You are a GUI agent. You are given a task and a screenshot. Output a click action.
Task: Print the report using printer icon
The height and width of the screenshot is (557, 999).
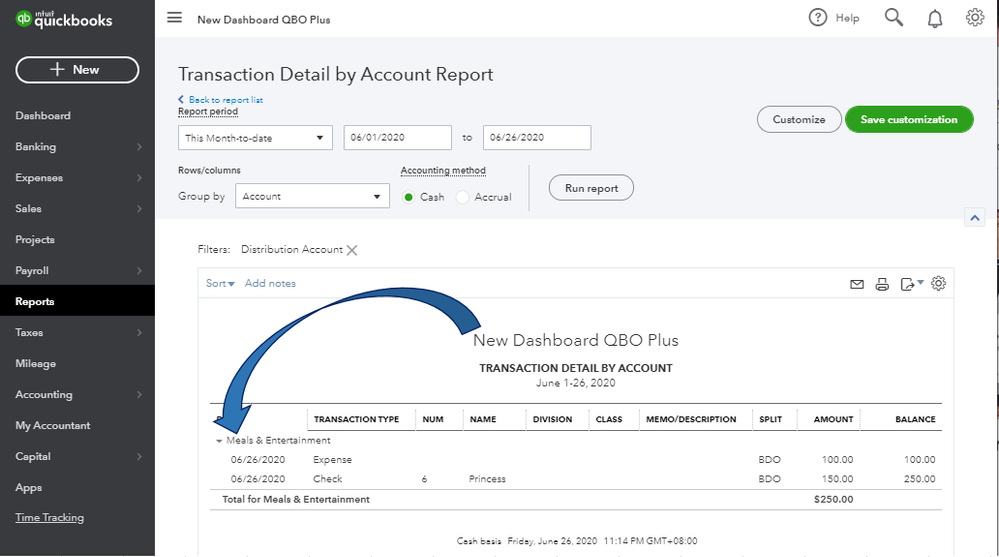pos(882,284)
